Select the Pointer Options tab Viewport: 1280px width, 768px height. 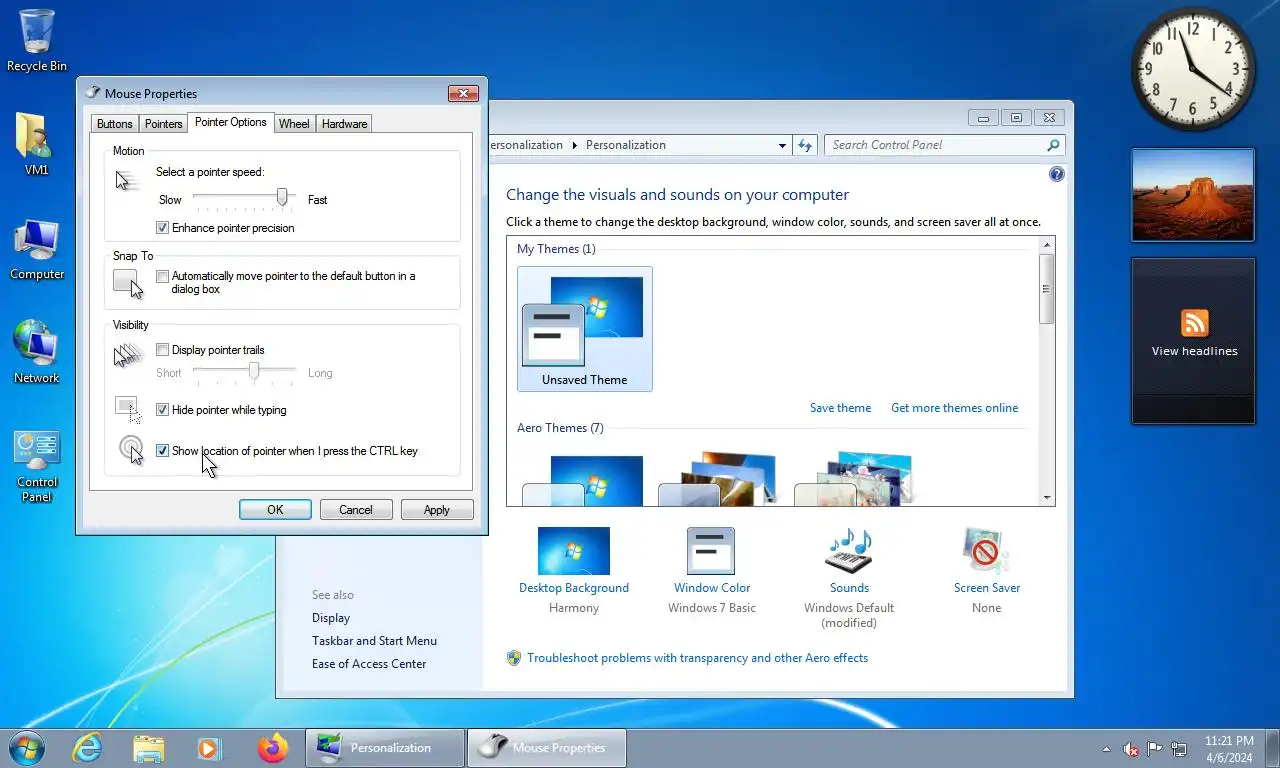pyautogui.click(x=230, y=122)
